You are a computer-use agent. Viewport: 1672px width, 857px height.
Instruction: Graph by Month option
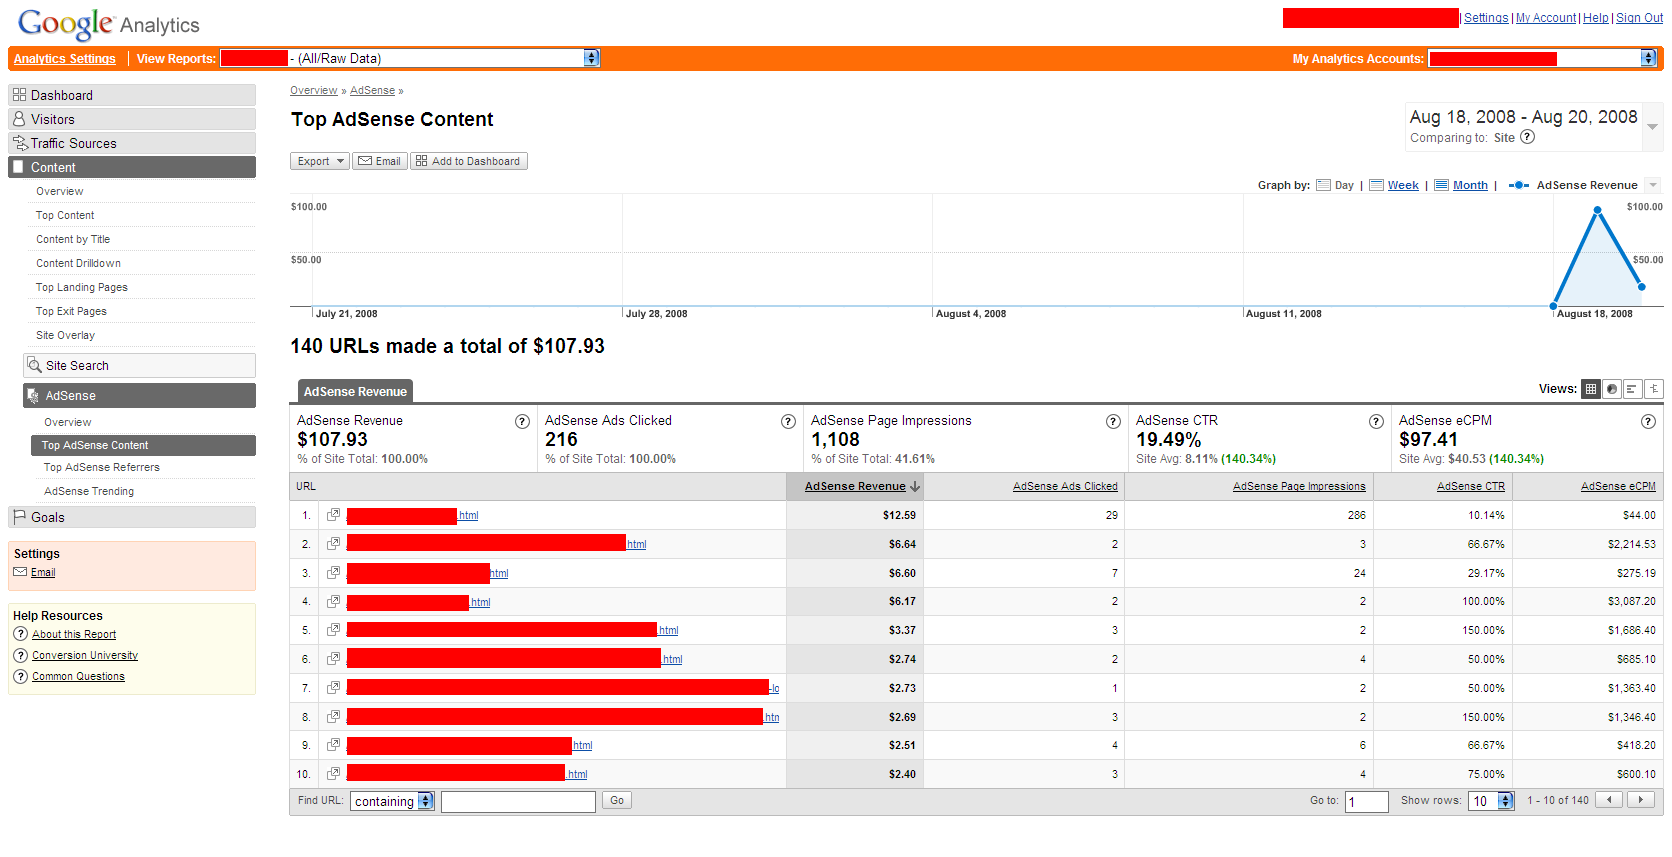coord(1461,185)
